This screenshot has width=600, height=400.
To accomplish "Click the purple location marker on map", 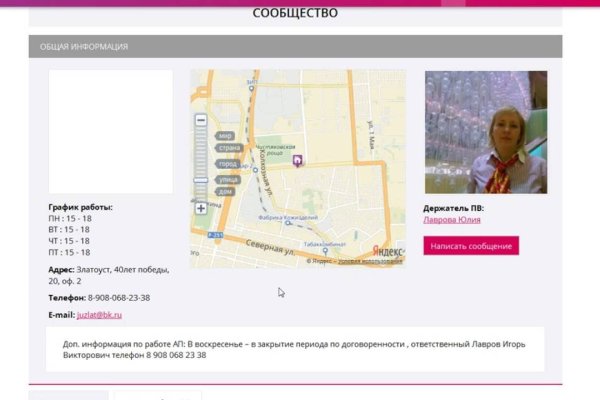I will [296, 160].
